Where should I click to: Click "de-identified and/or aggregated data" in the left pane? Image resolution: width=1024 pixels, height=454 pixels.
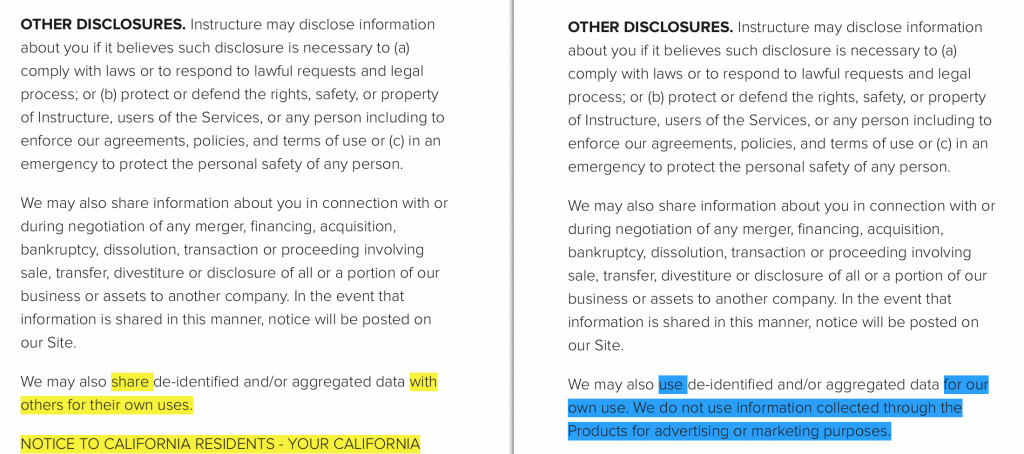[279, 381]
